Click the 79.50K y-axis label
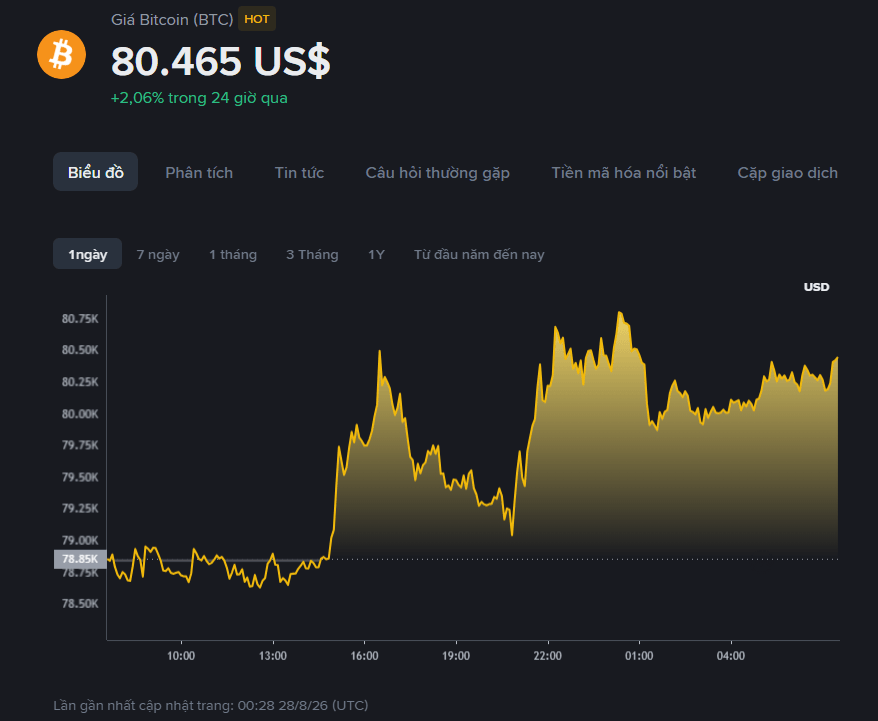This screenshot has height=721, width=878. coord(80,477)
